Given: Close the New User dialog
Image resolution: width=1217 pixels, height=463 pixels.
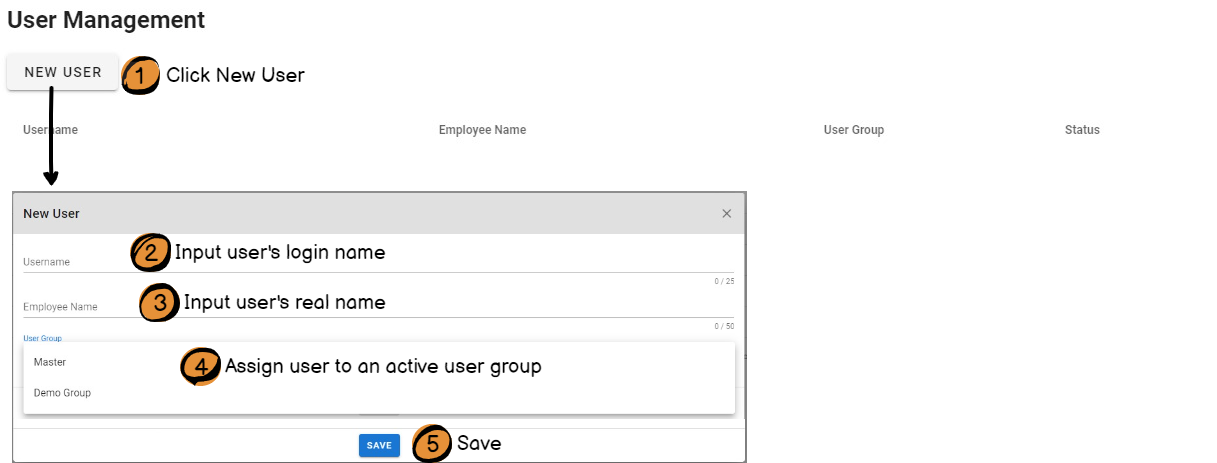Looking at the screenshot, I should click(727, 213).
